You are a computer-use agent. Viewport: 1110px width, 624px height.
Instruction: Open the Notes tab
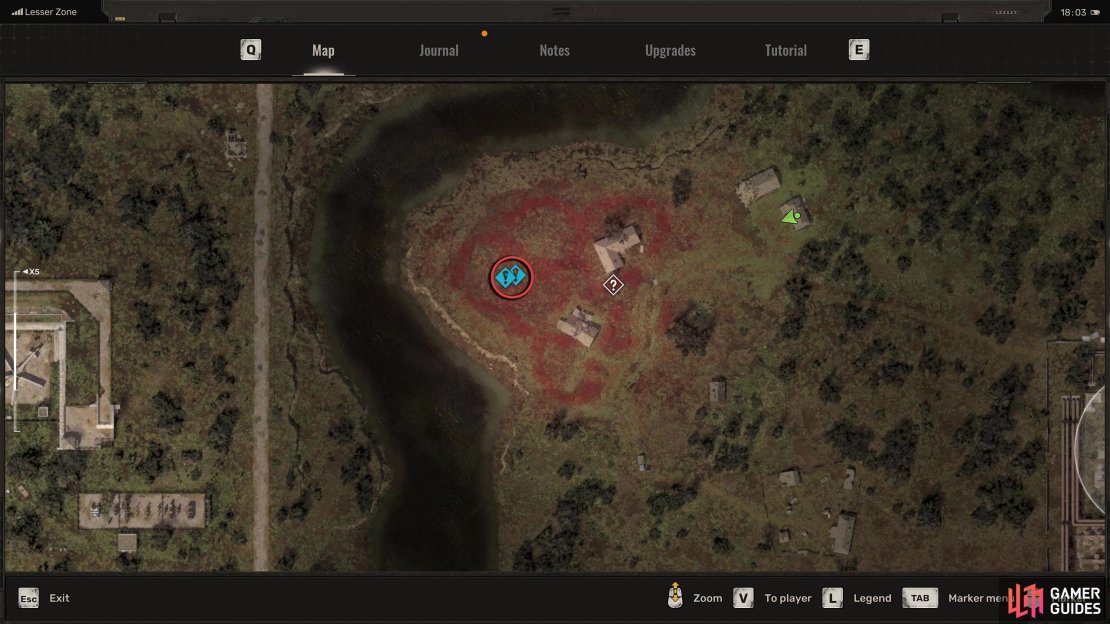(554, 50)
